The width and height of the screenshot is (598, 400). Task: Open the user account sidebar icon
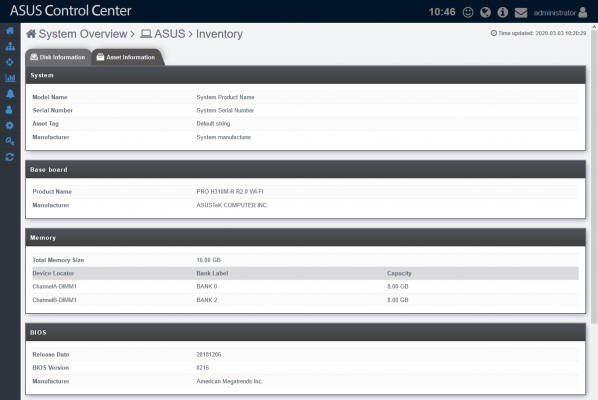[x=9, y=110]
